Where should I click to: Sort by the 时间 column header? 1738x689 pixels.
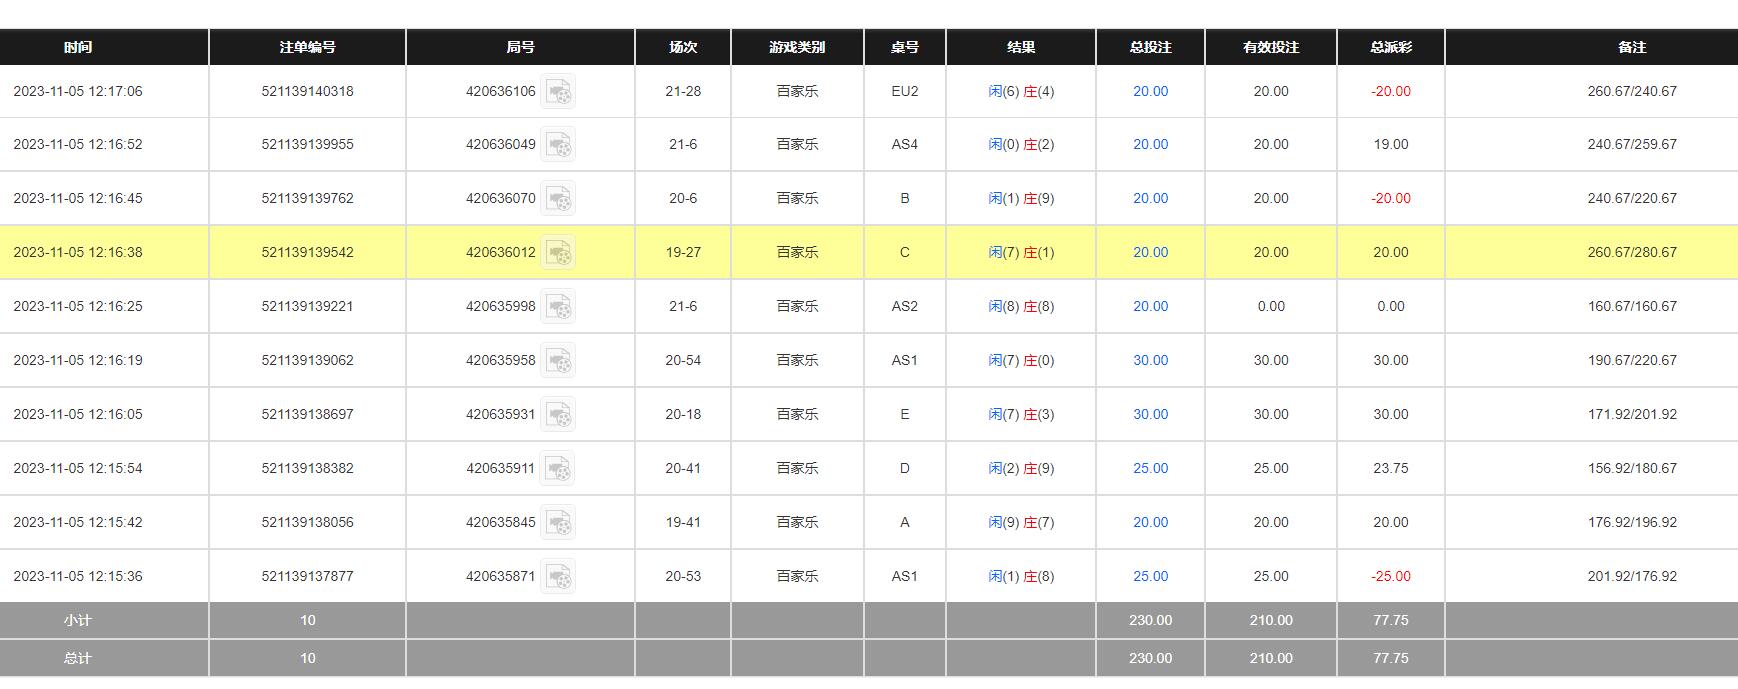click(x=78, y=47)
